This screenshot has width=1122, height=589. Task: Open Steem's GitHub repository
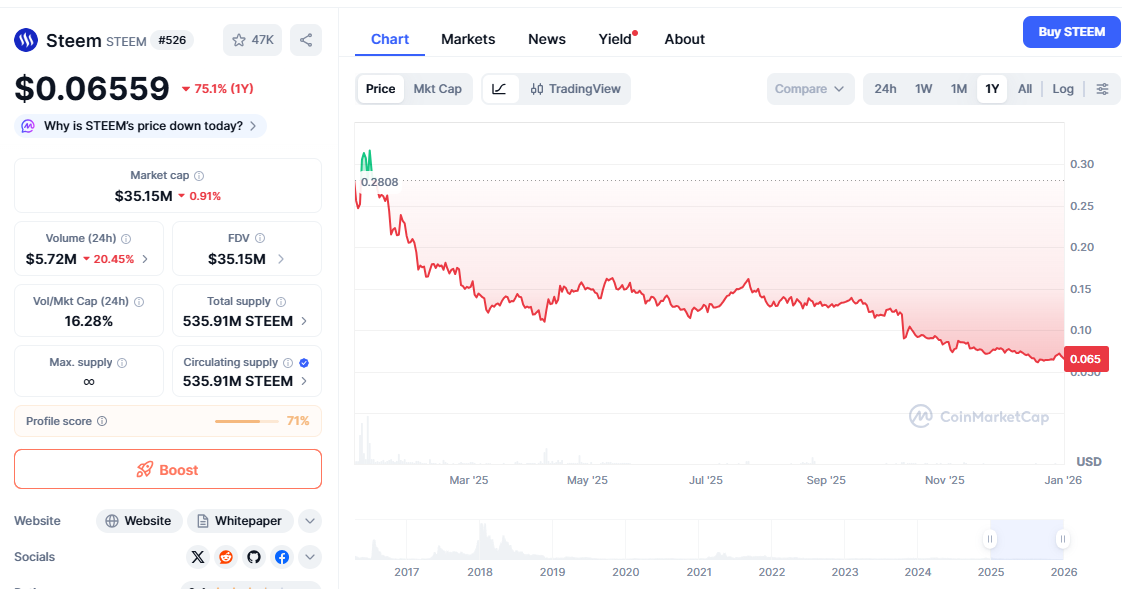click(254, 557)
